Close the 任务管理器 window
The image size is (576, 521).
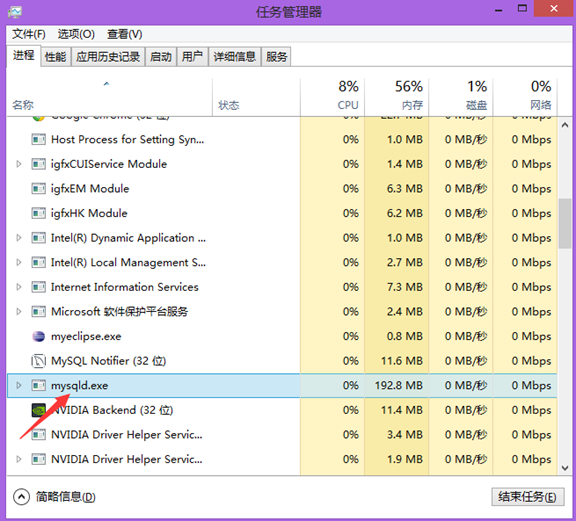coord(554,9)
